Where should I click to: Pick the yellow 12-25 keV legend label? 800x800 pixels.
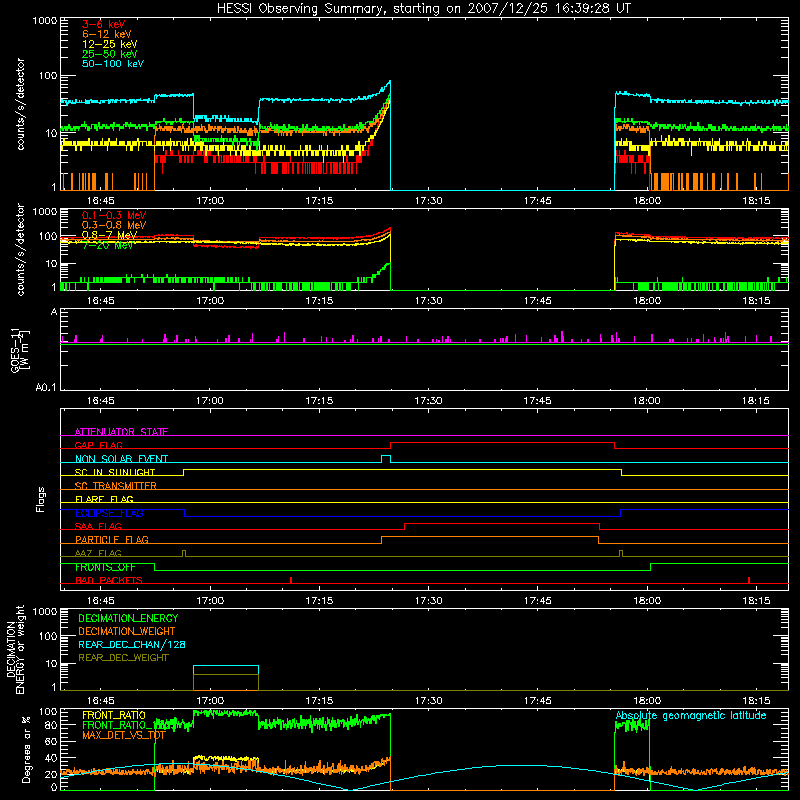pyautogui.click(x=110, y=44)
